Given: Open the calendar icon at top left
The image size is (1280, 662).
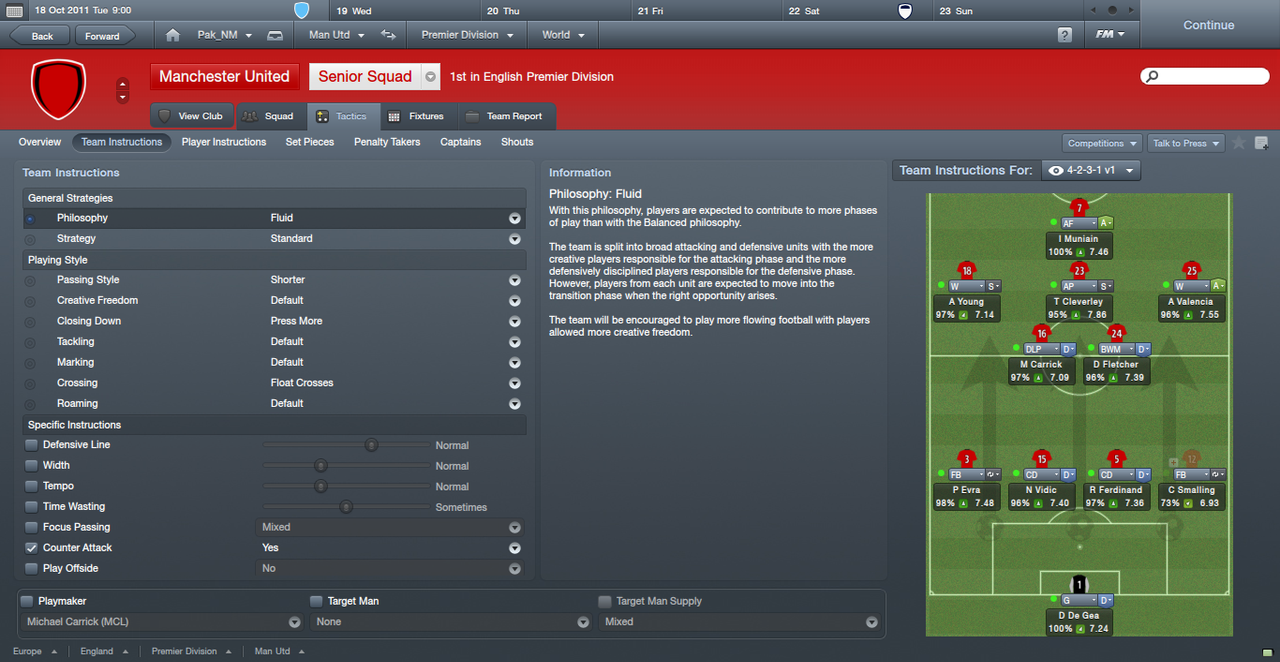Looking at the screenshot, I should (x=14, y=11).
